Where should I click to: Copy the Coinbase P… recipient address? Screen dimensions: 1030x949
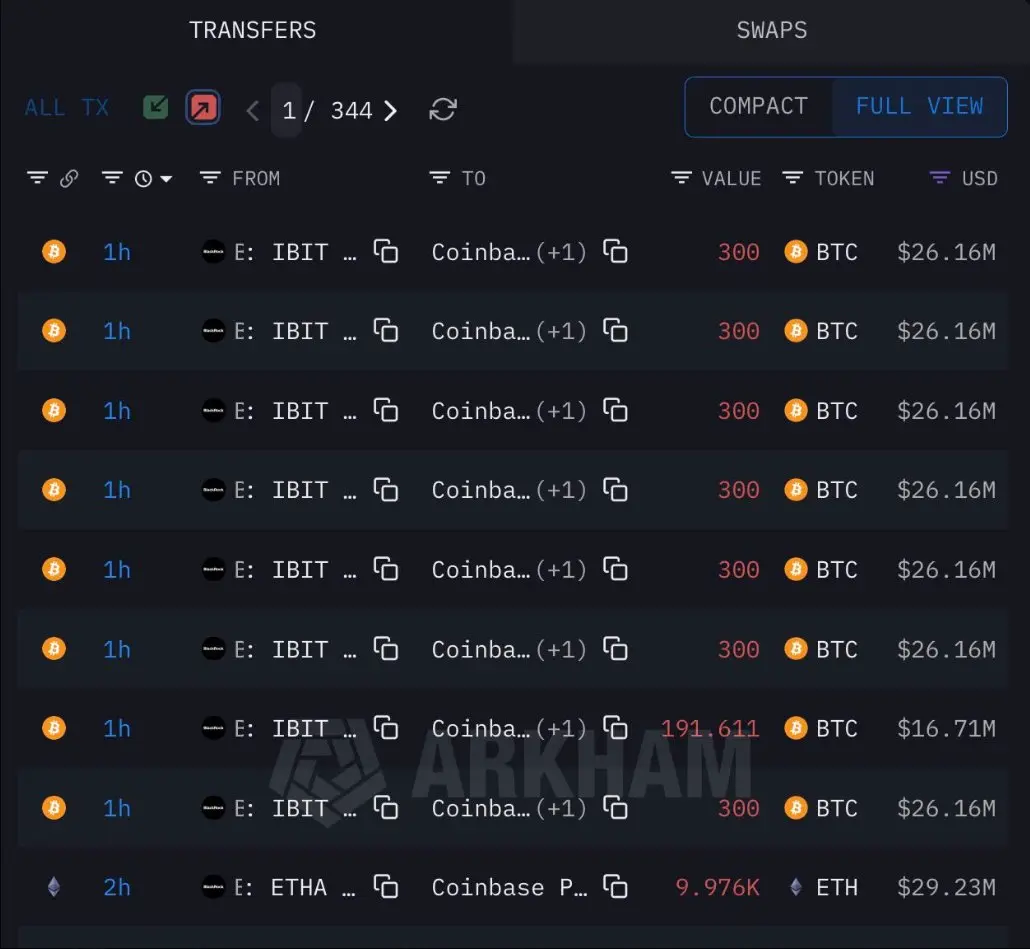coord(616,887)
